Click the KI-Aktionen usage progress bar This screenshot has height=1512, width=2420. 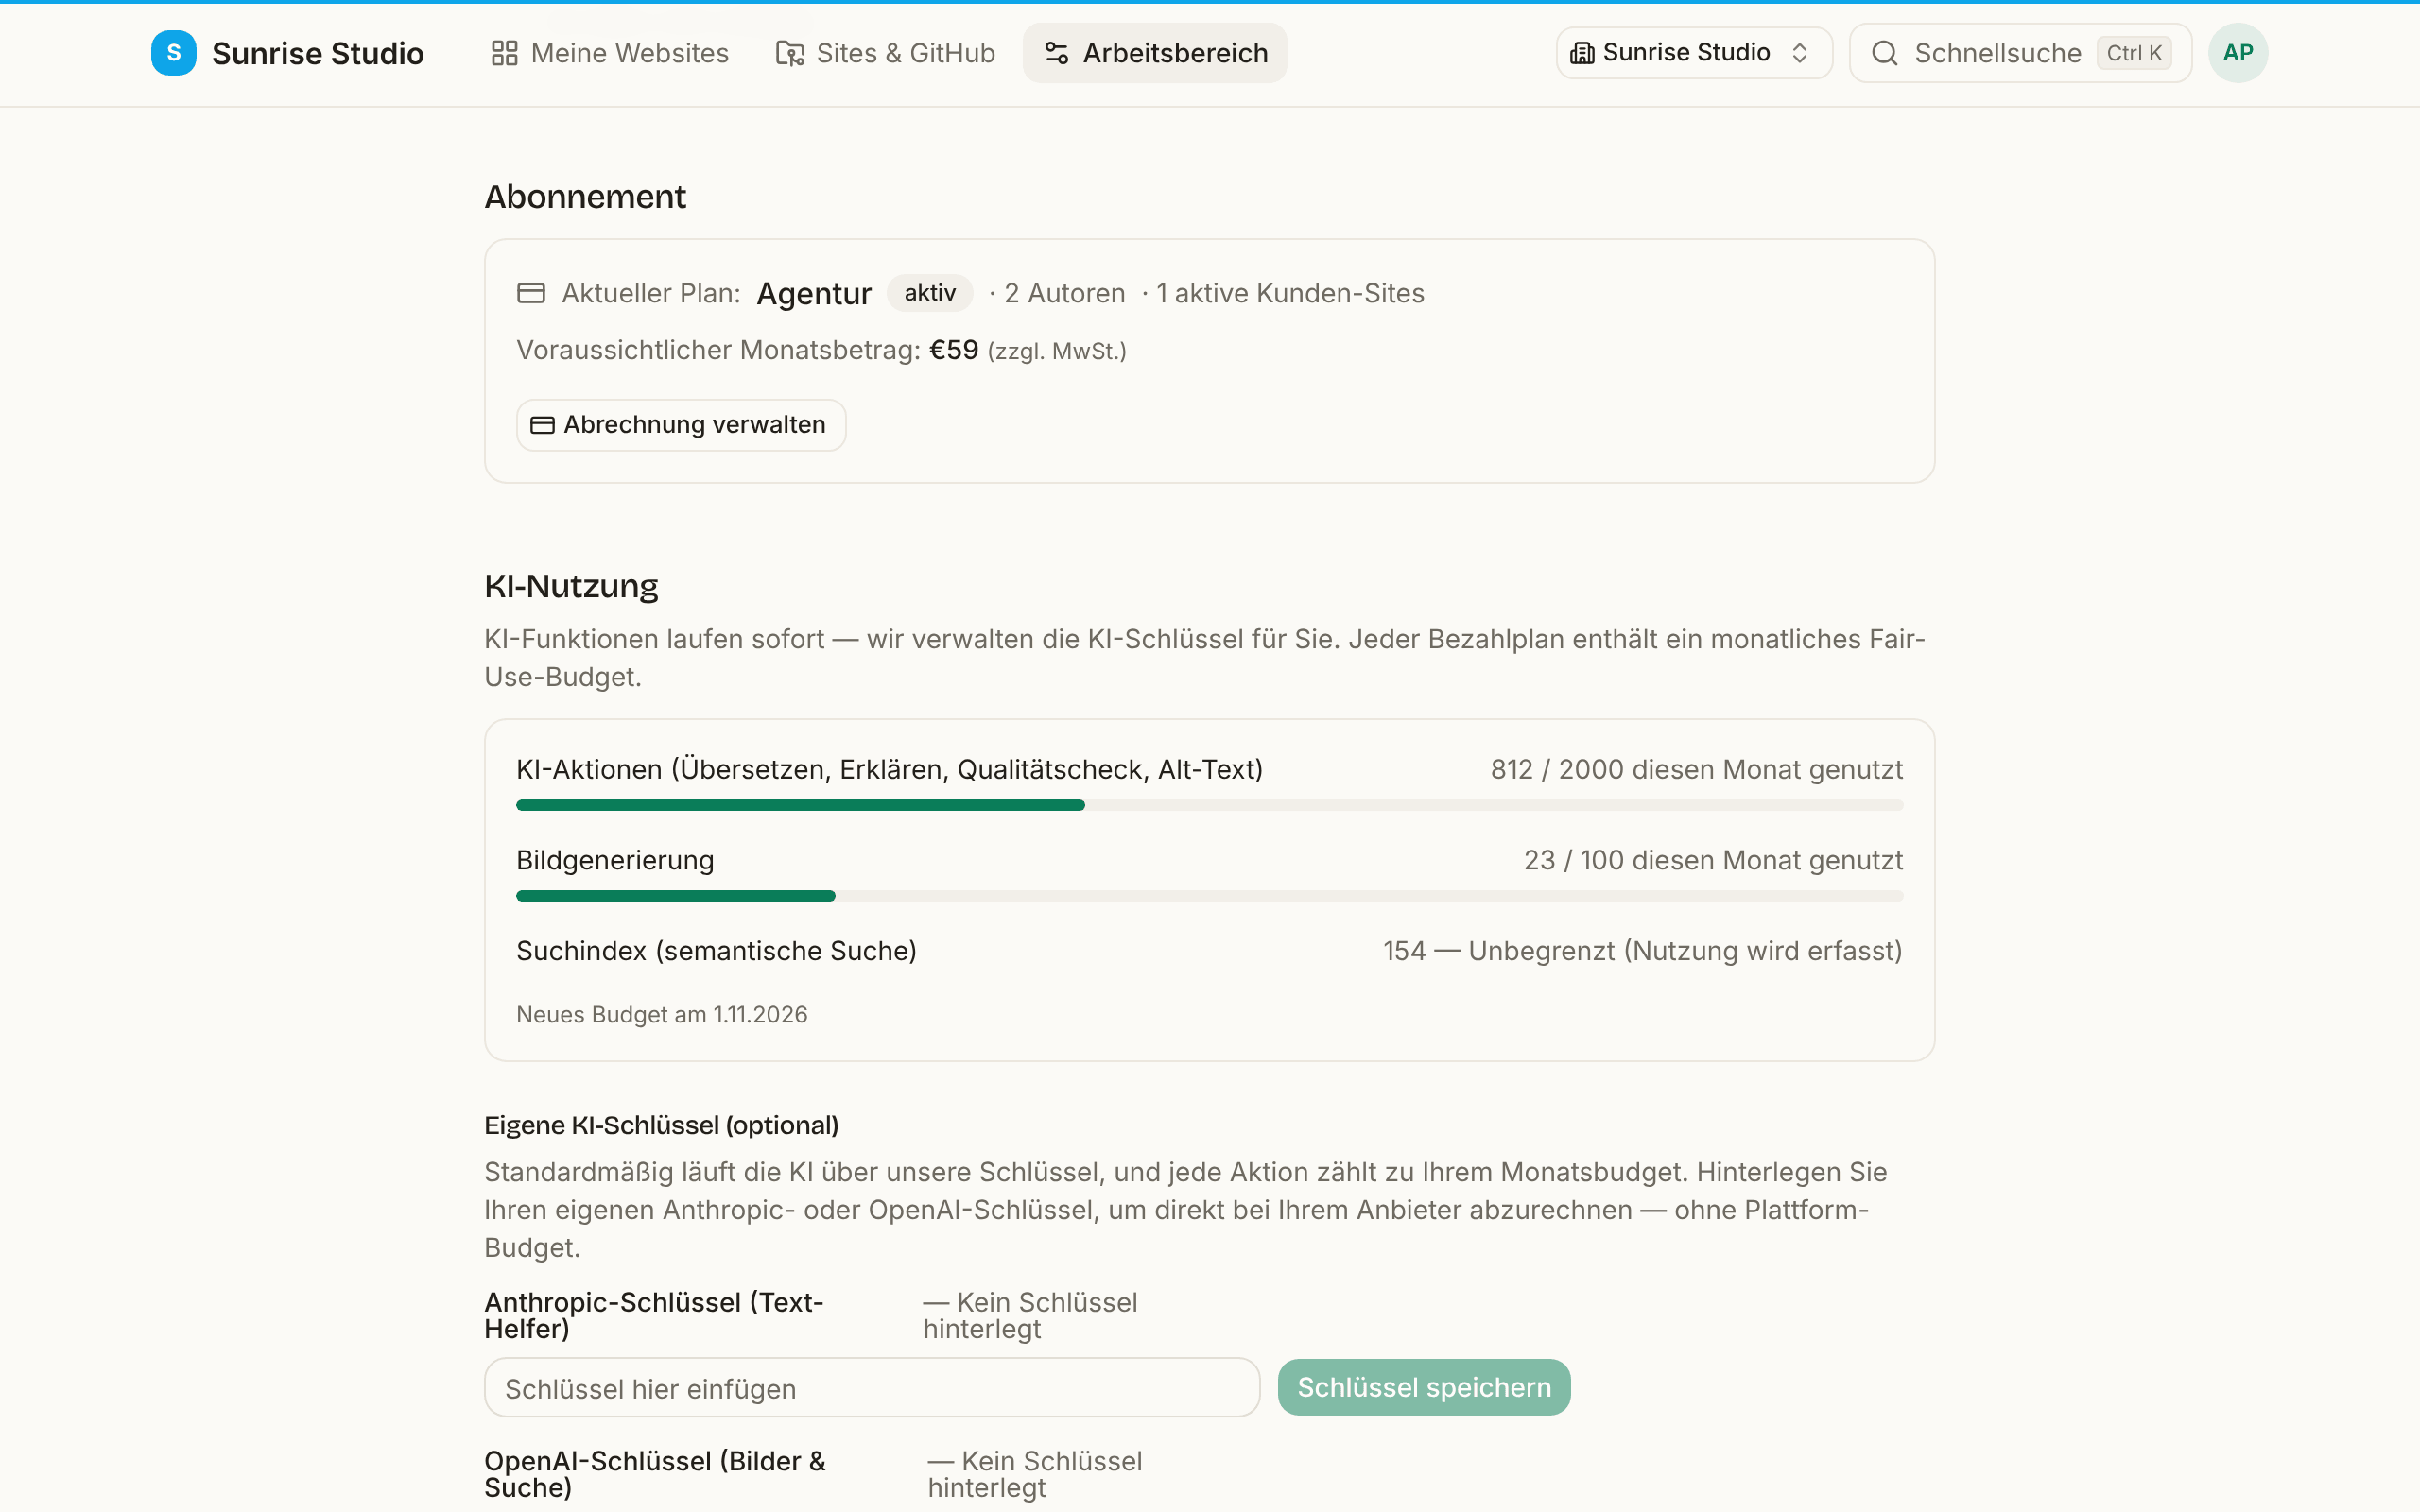click(x=1210, y=805)
